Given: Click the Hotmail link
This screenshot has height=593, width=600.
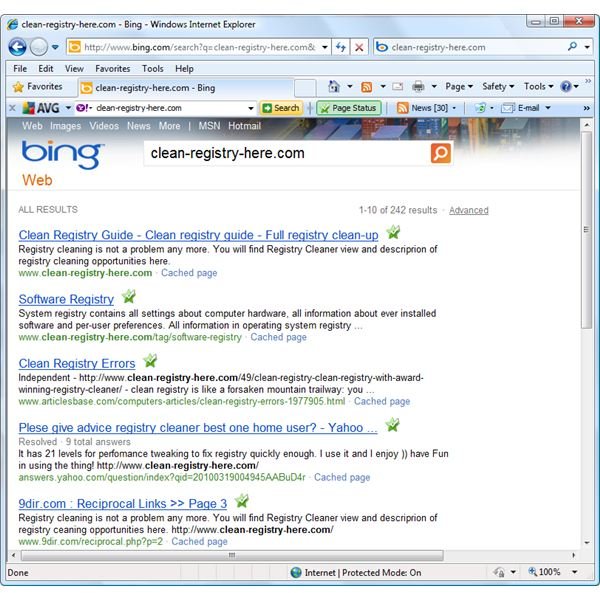Looking at the screenshot, I should pyautogui.click(x=245, y=126).
